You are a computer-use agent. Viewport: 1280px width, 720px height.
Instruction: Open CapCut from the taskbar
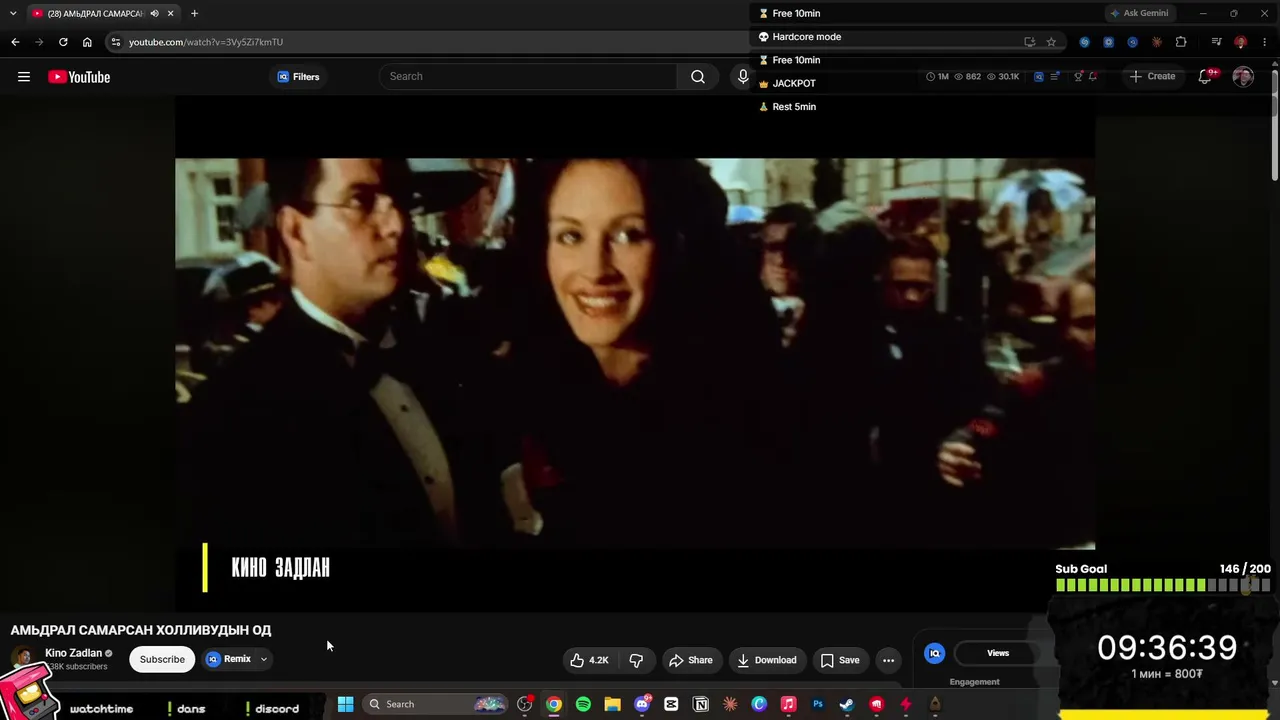pyautogui.click(x=671, y=704)
